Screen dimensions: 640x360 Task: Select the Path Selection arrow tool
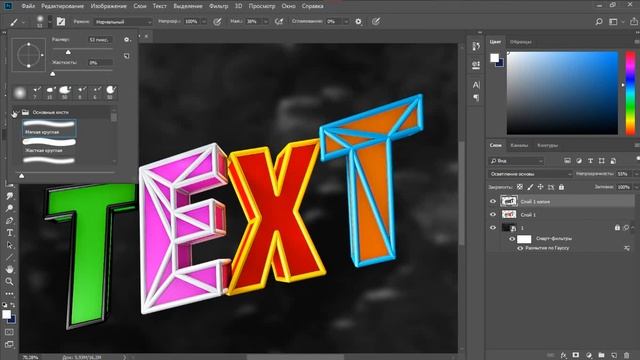9,245
